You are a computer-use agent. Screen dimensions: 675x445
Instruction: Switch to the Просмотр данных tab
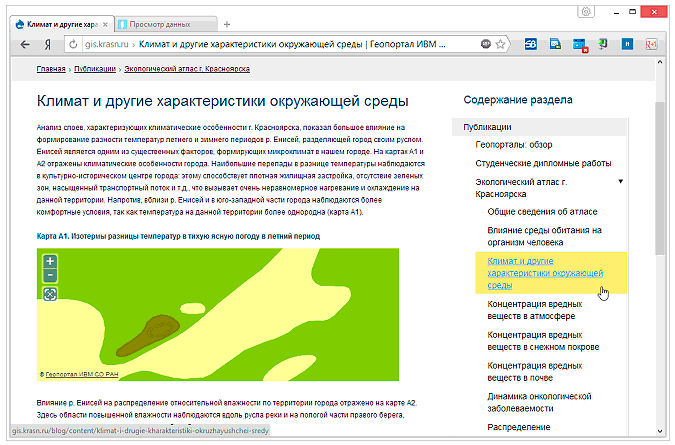pos(160,22)
